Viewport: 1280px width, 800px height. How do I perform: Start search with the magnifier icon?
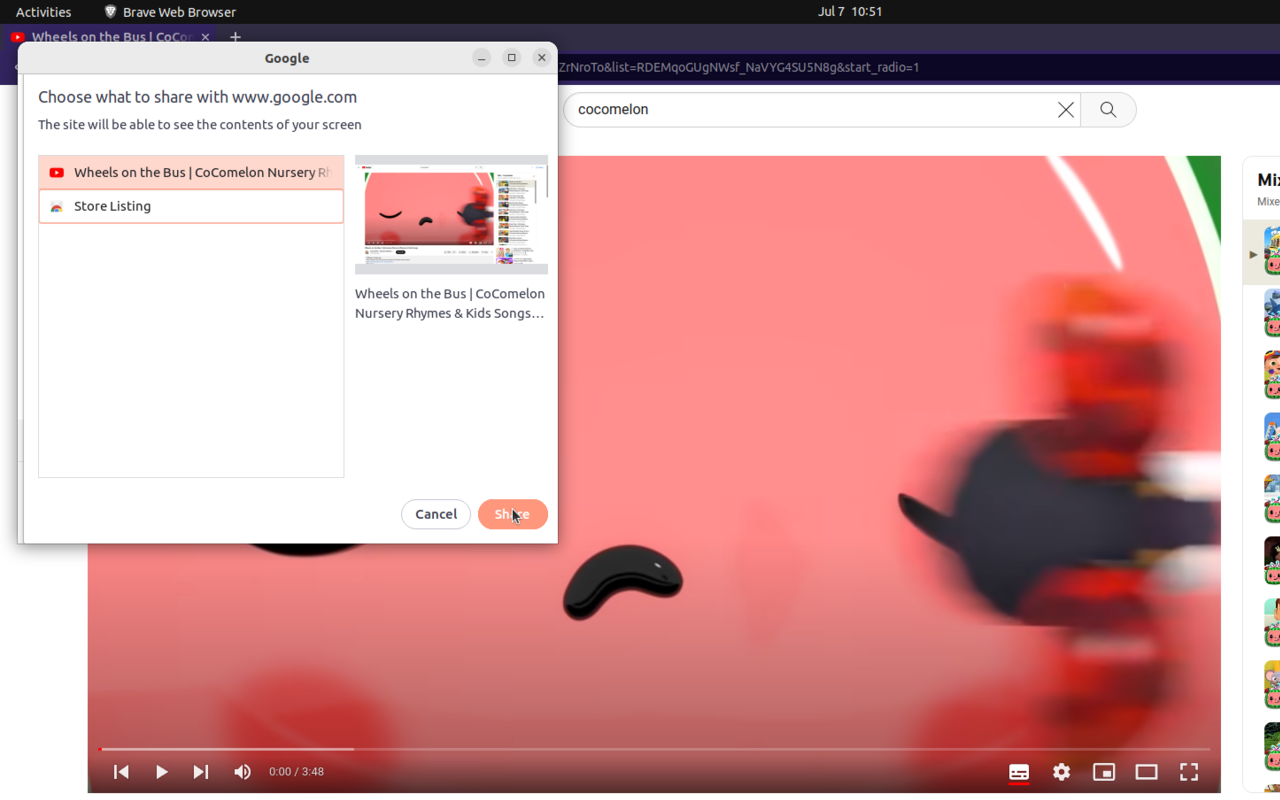(x=1108, y=109)
